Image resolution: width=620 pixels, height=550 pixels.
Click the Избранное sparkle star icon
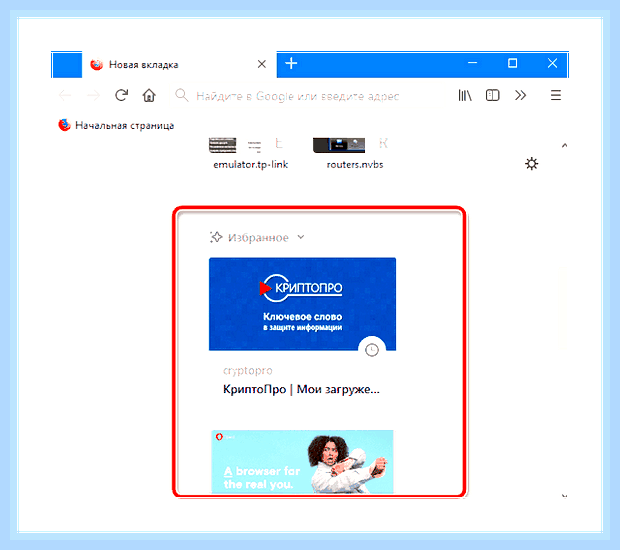click(216, 237)
